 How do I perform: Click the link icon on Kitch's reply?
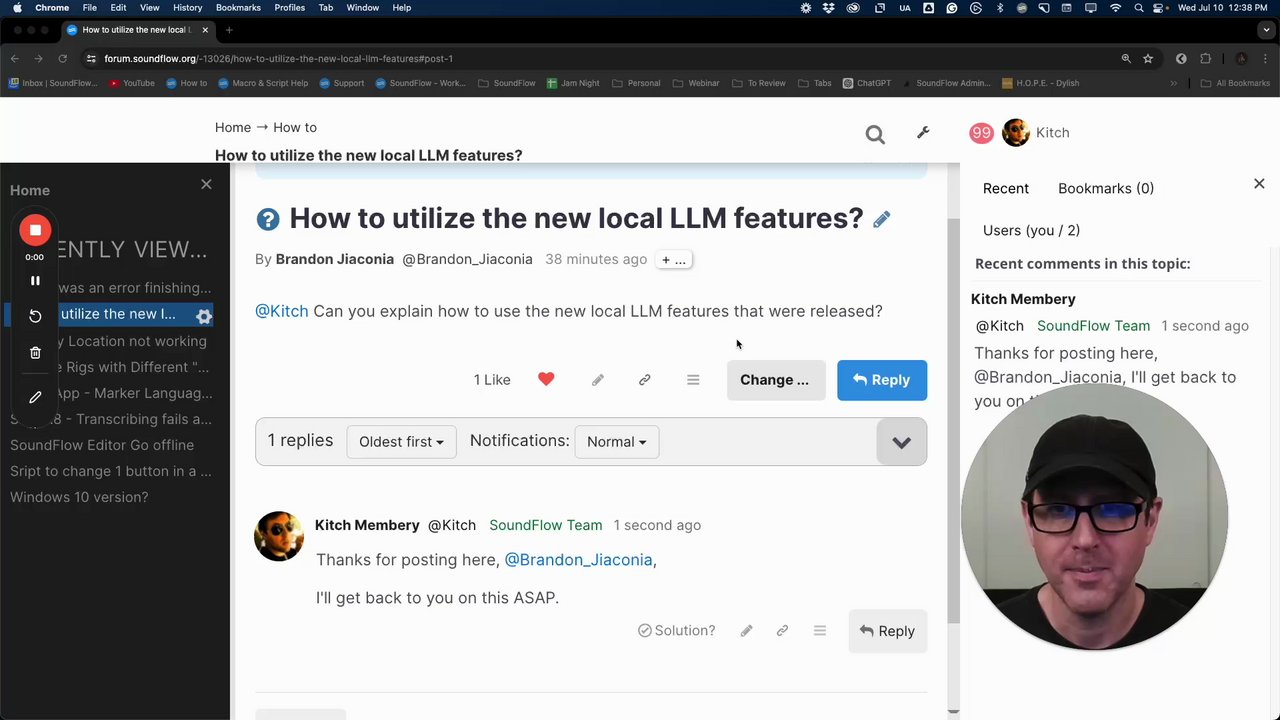(x=782, y=631)
